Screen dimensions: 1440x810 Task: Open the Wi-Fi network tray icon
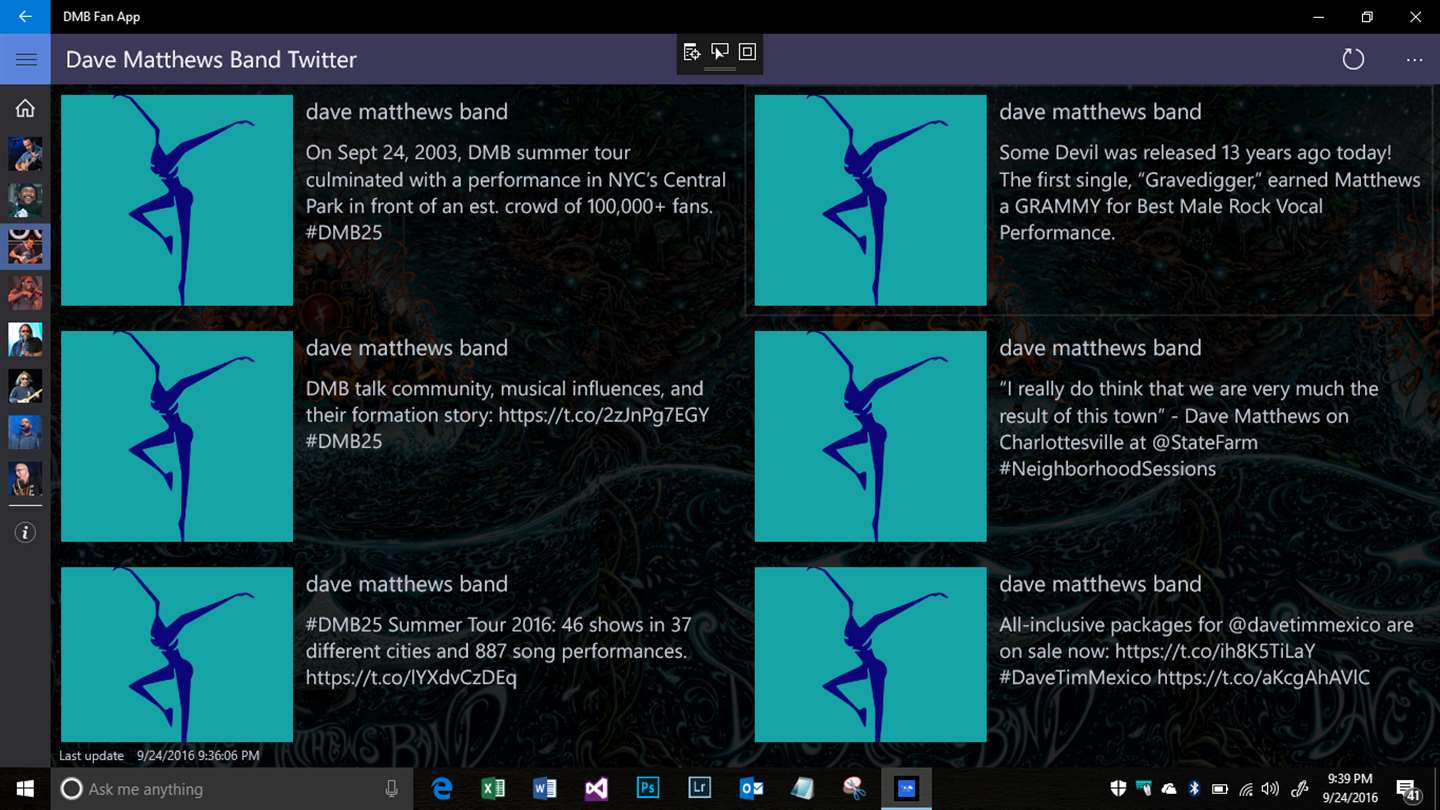point(1246,789)
